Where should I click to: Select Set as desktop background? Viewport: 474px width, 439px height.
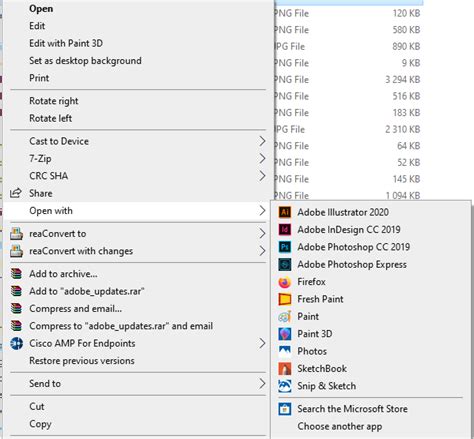click(85, 61)
